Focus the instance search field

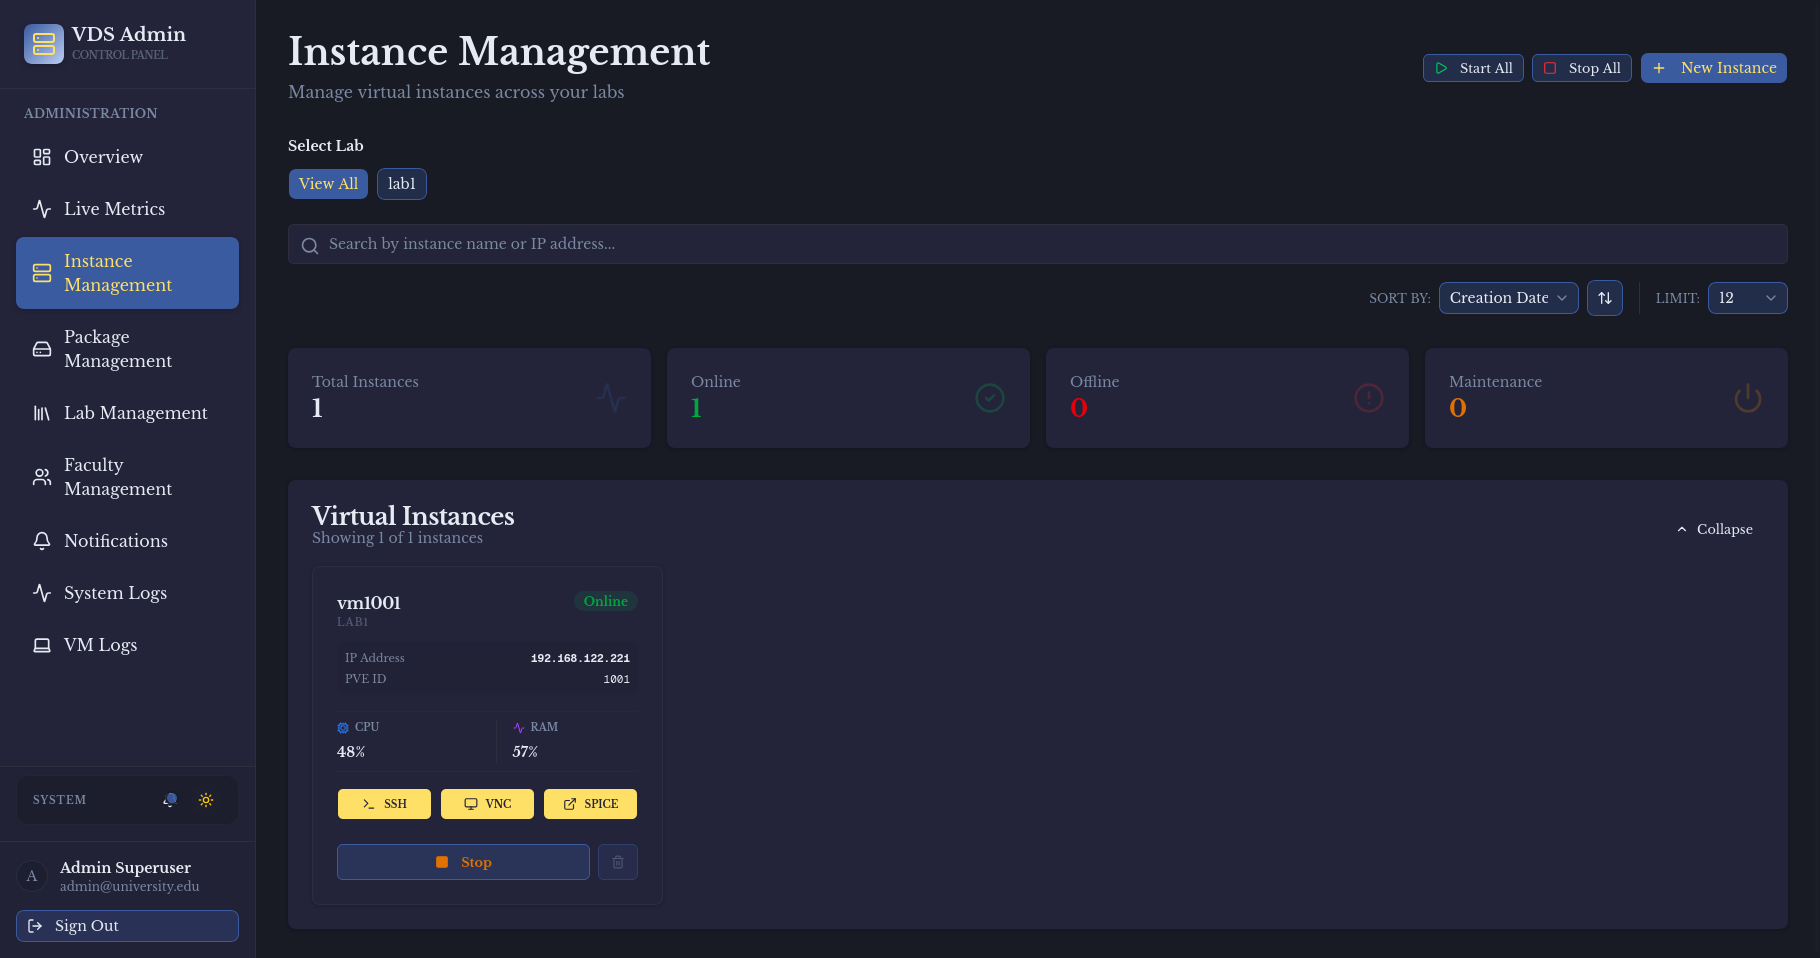coord(1038,244)
